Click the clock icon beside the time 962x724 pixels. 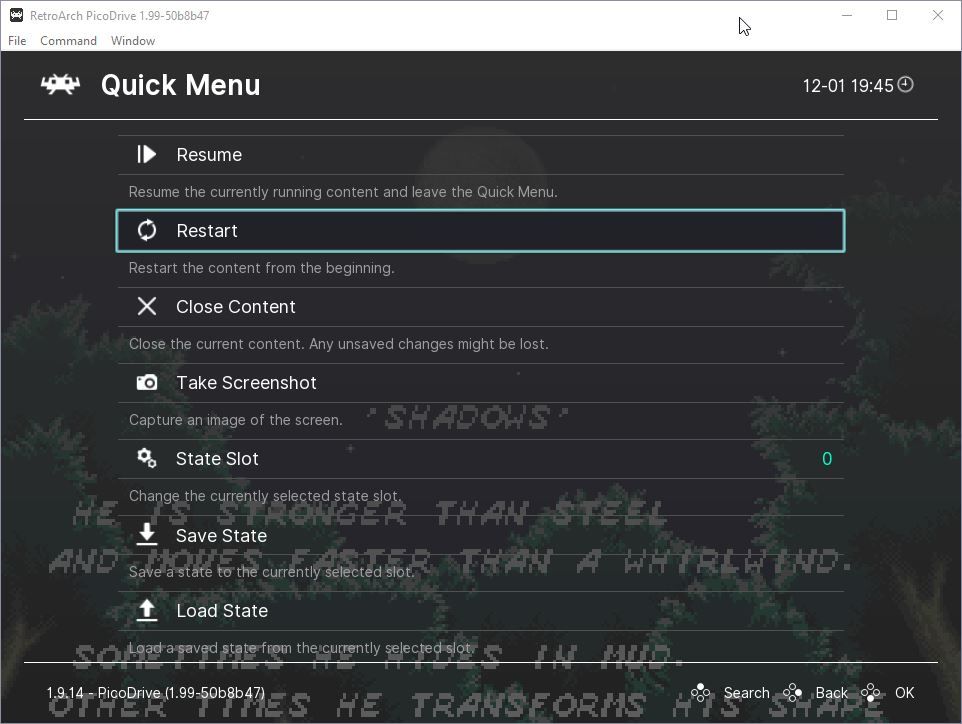[906, 84]
